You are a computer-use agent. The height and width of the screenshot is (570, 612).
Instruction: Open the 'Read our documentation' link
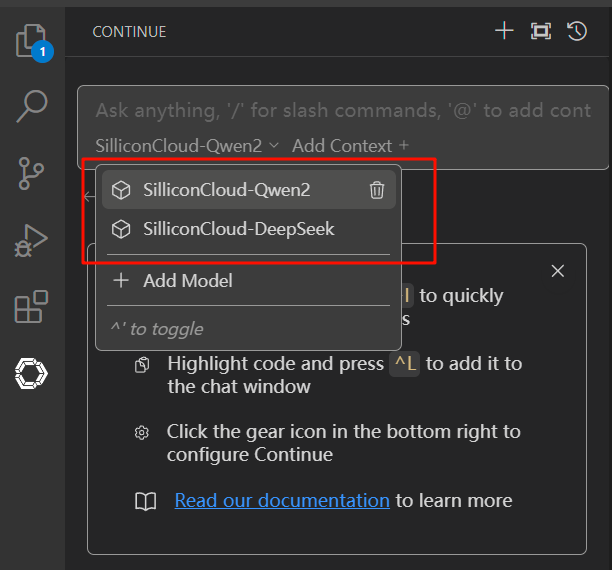pyautogui.click(x=282, y=500)
